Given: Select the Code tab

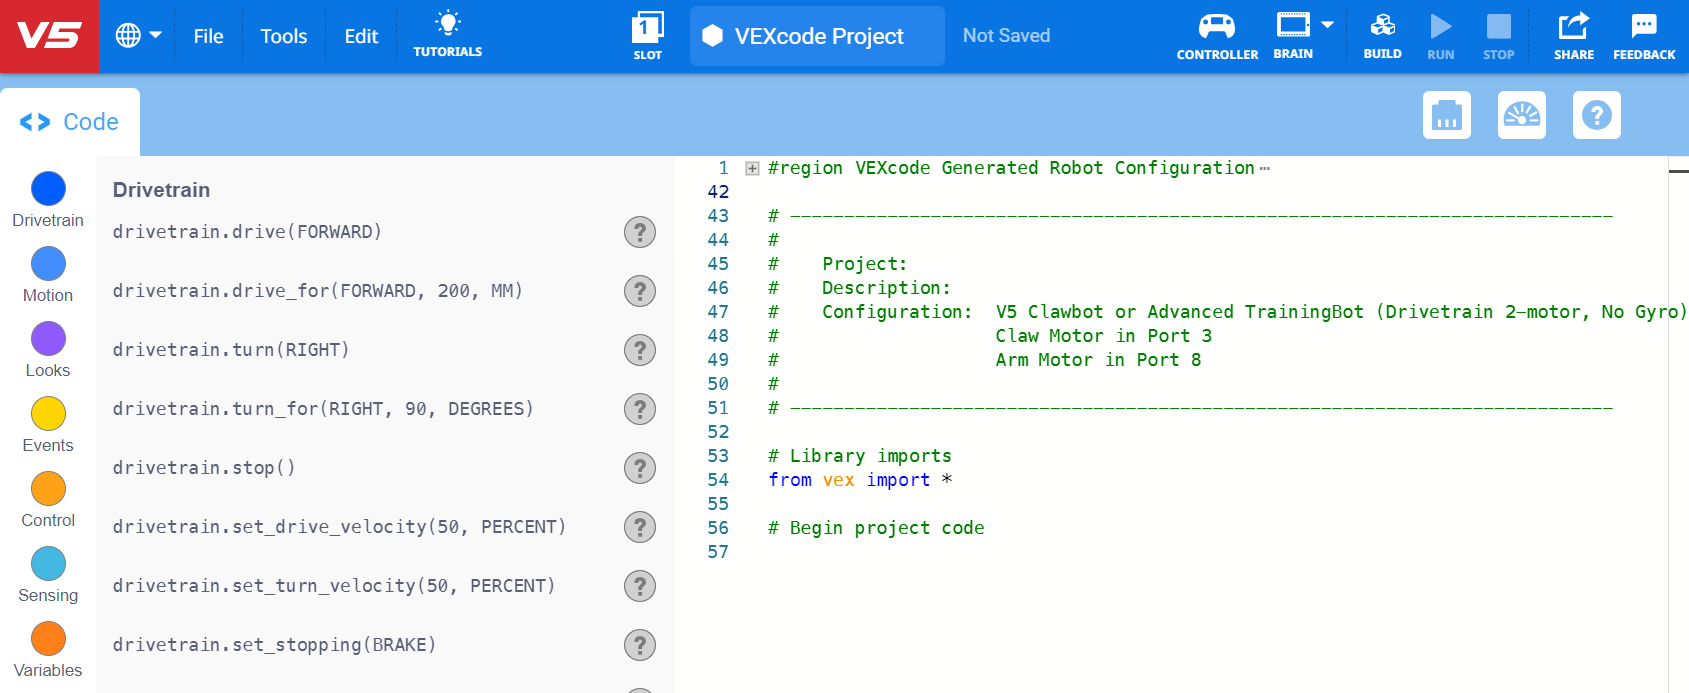Looking at the screenshot, I should 70,122.
